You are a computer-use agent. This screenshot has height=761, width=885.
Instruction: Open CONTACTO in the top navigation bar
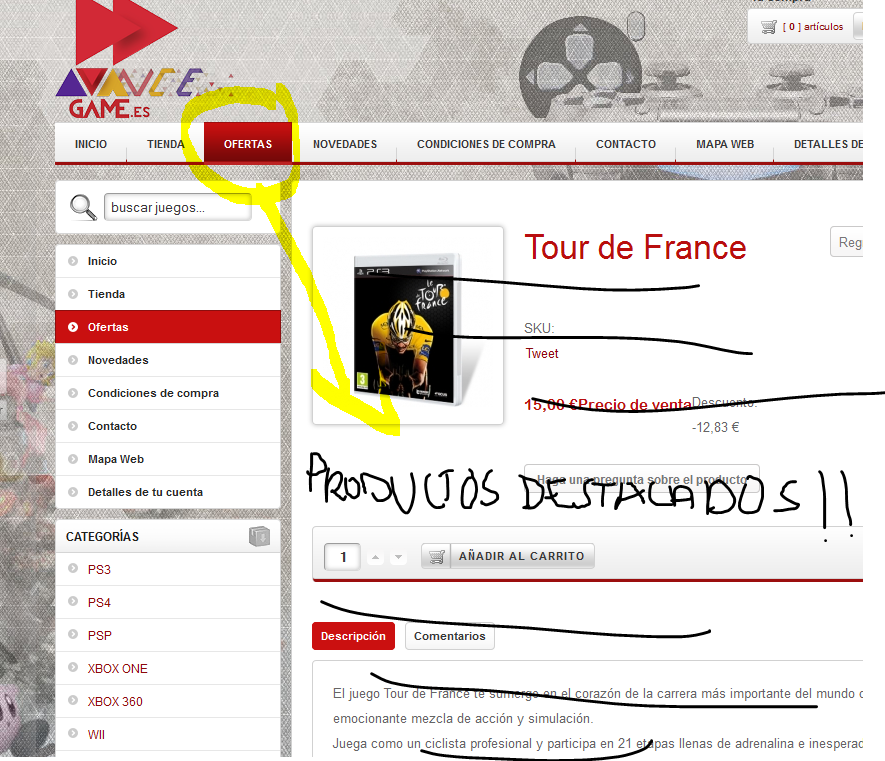[x=626, y=144]
